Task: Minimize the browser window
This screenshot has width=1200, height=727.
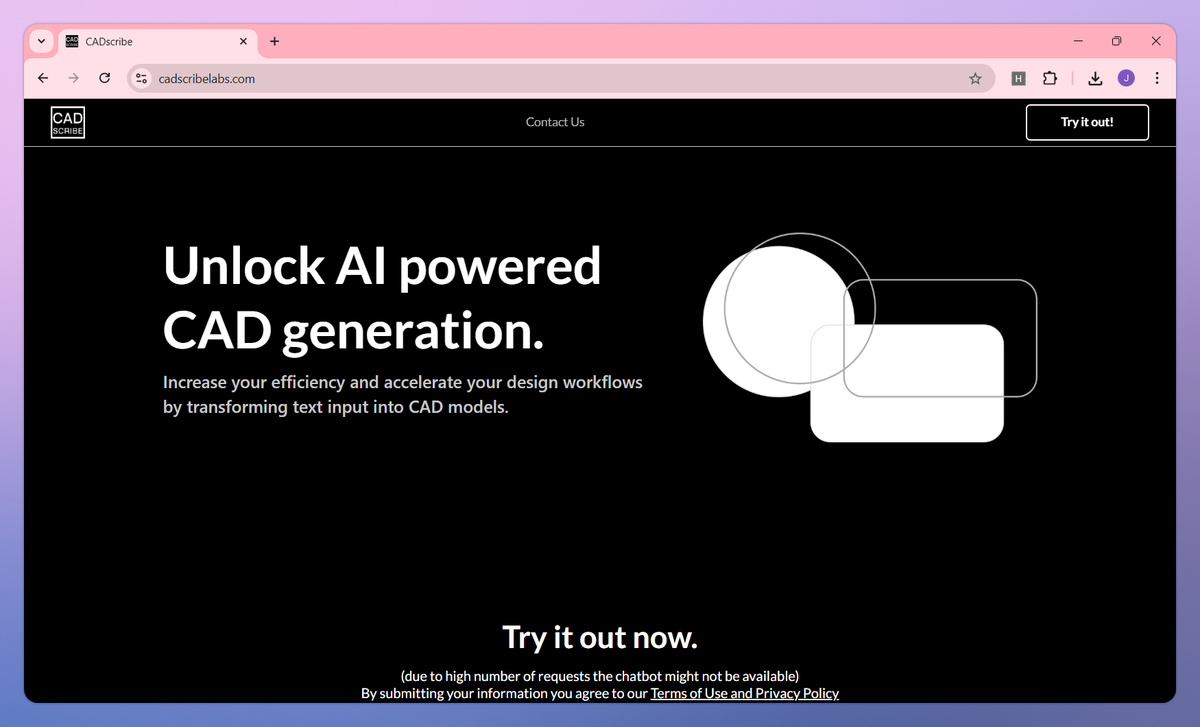Action: point(1078,41)
